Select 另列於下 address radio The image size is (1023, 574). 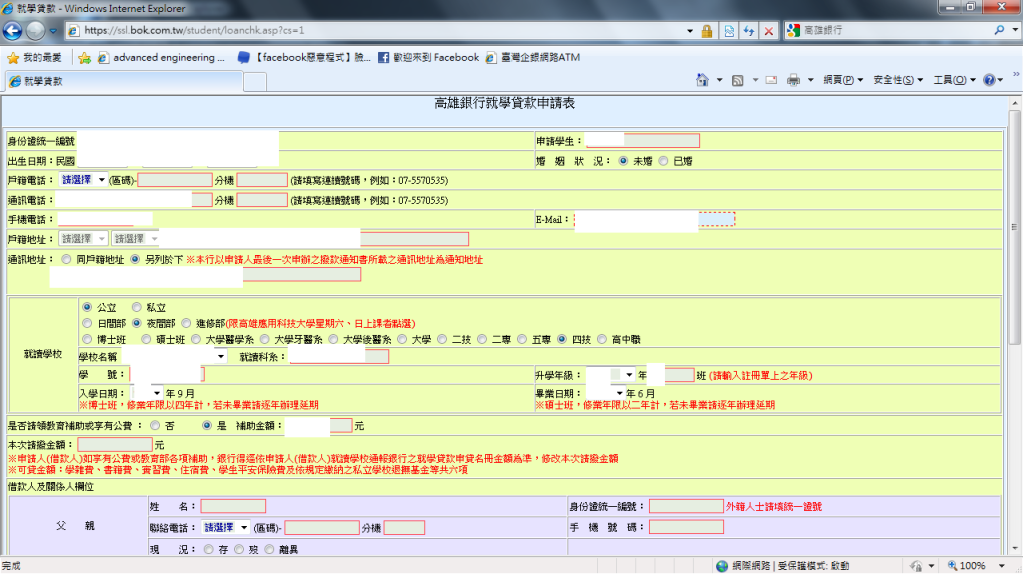point(135,260)
